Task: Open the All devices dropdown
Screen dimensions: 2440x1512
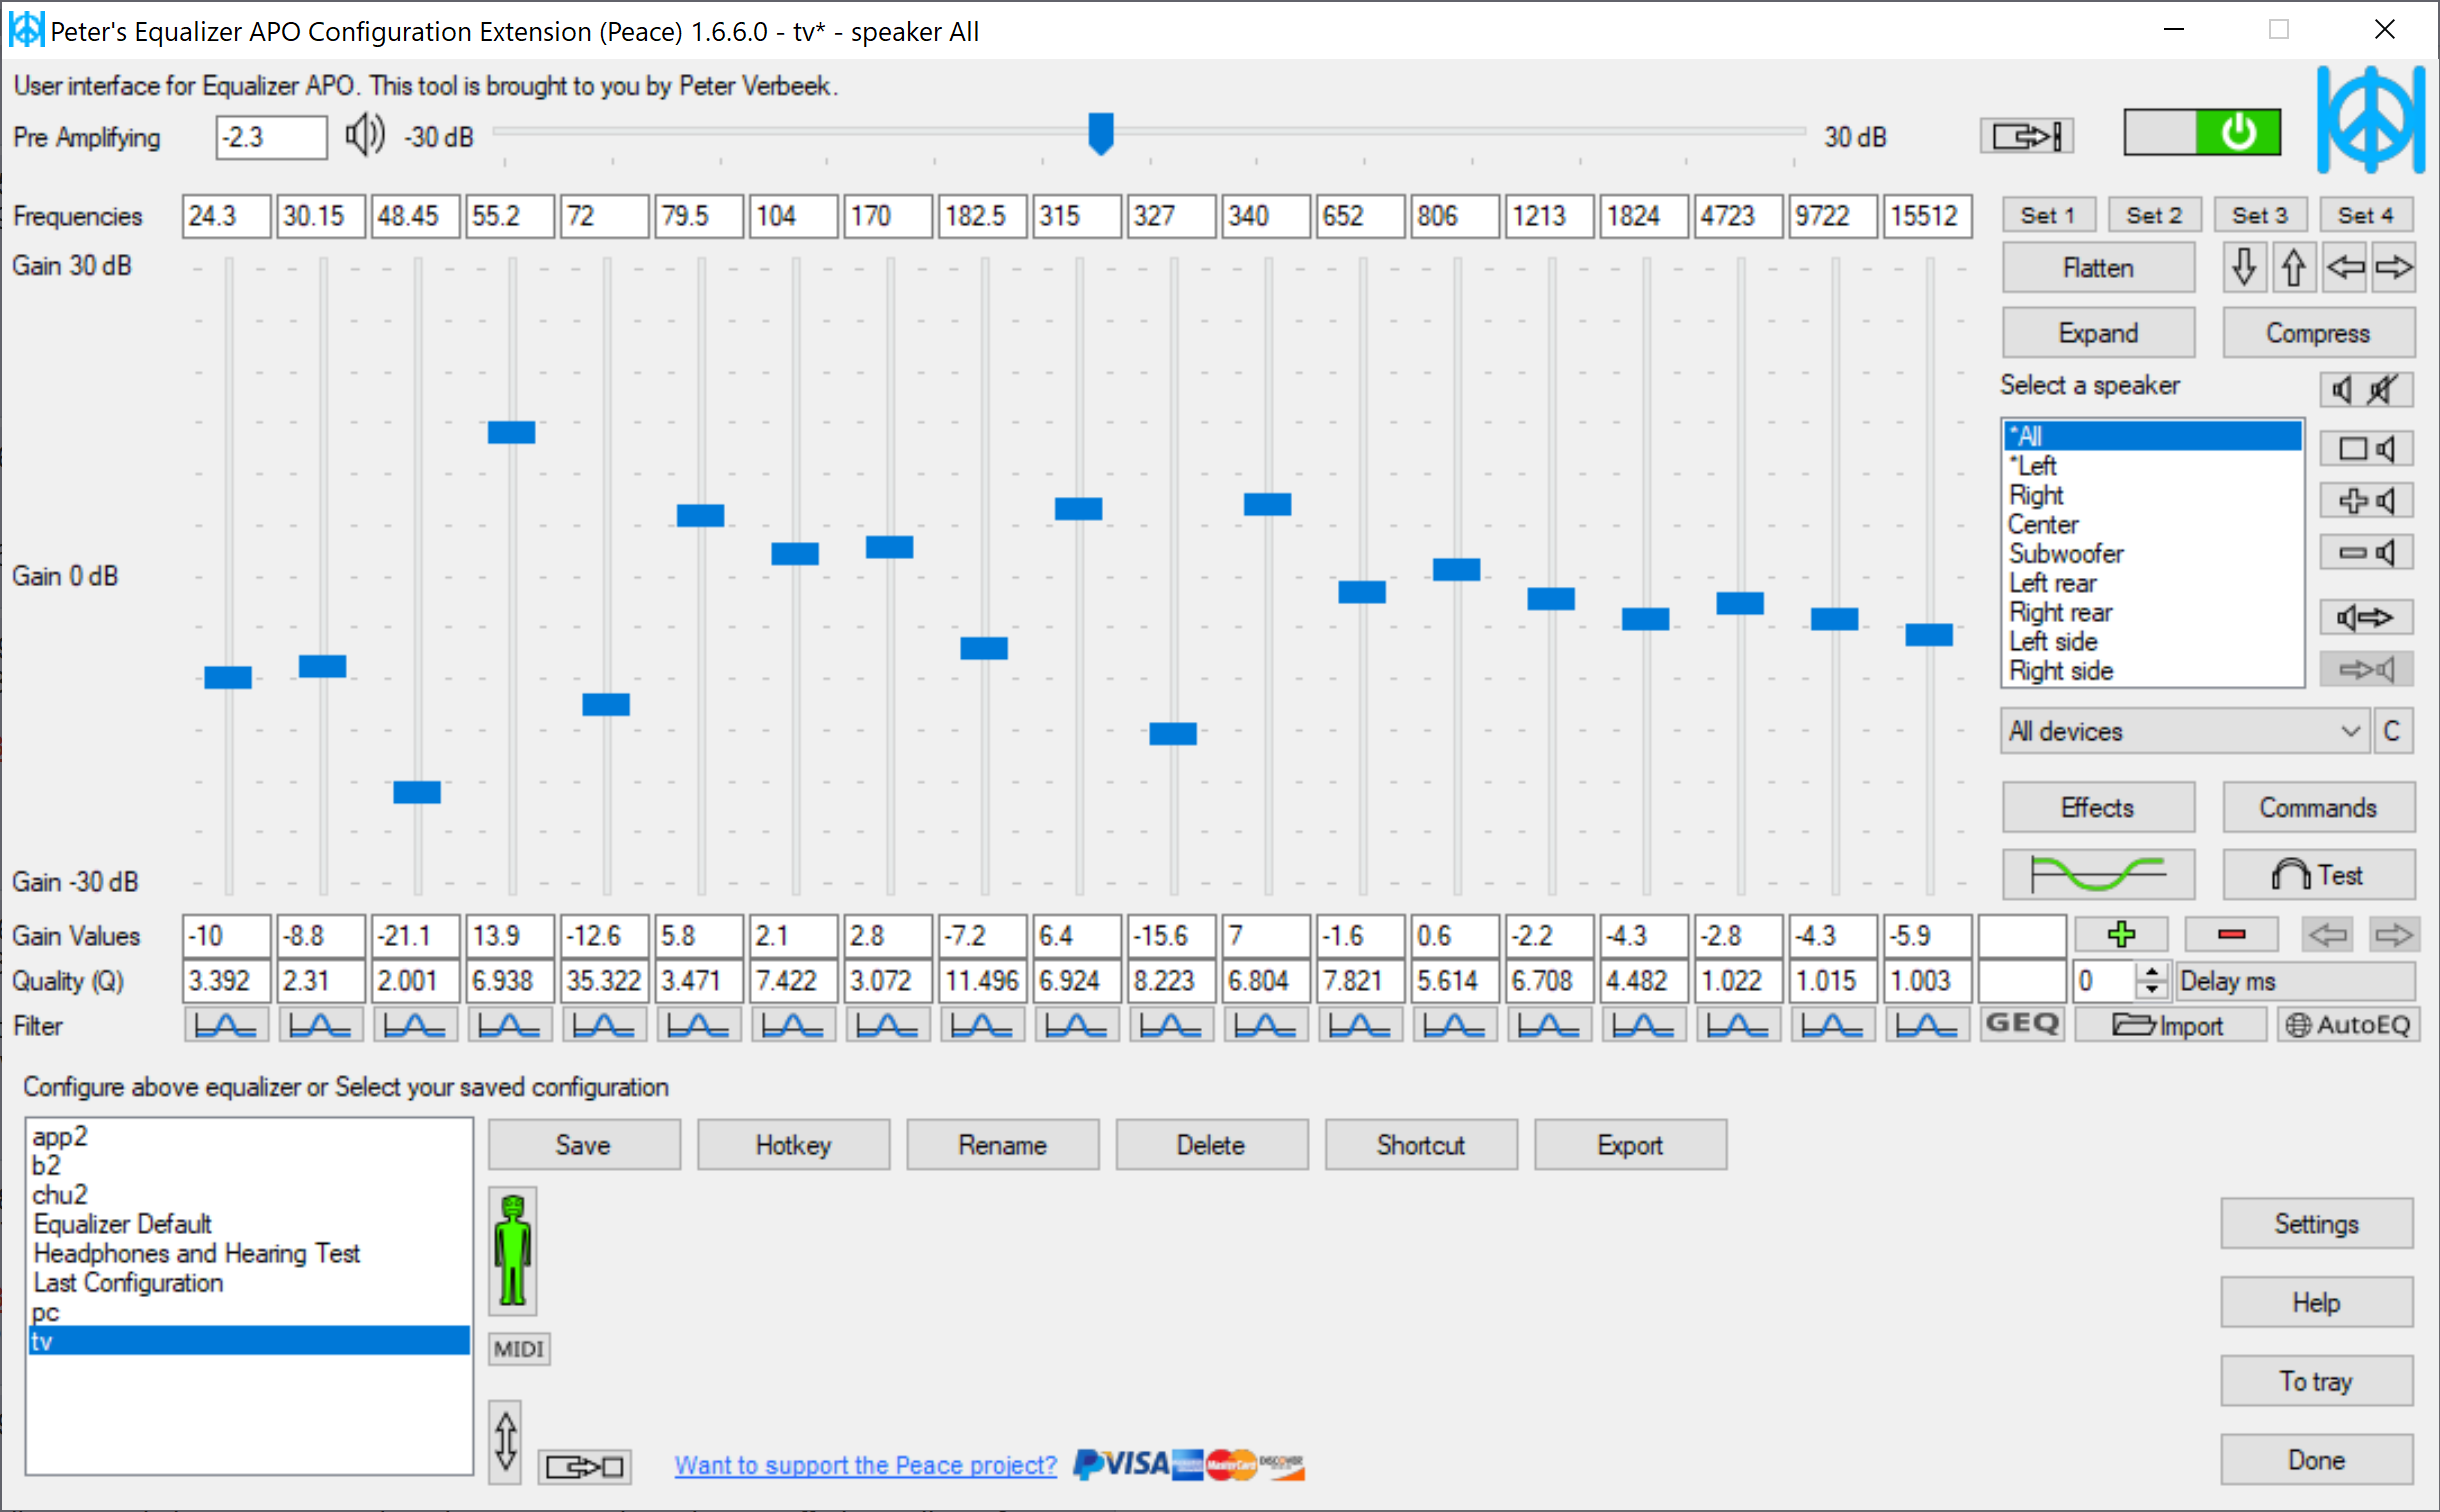Action: (2184, 731)
